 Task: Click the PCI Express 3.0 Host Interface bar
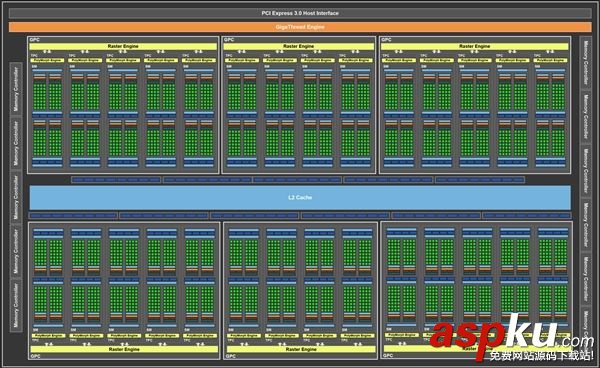(300, 13)
